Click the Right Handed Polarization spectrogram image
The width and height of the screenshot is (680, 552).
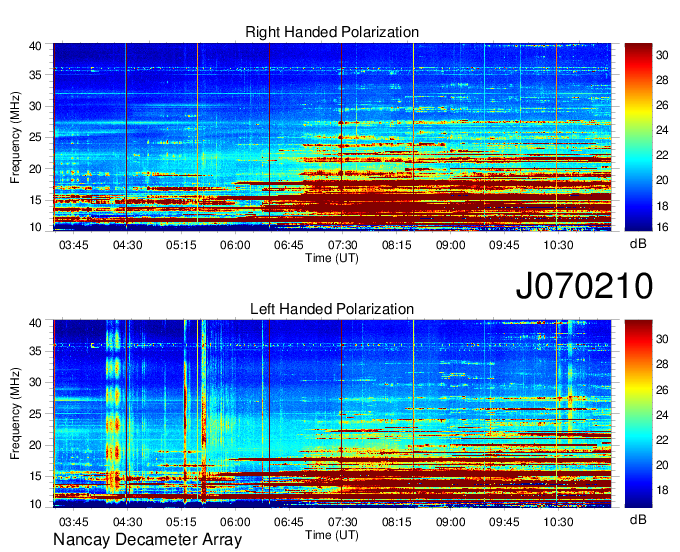pos(332,137)
